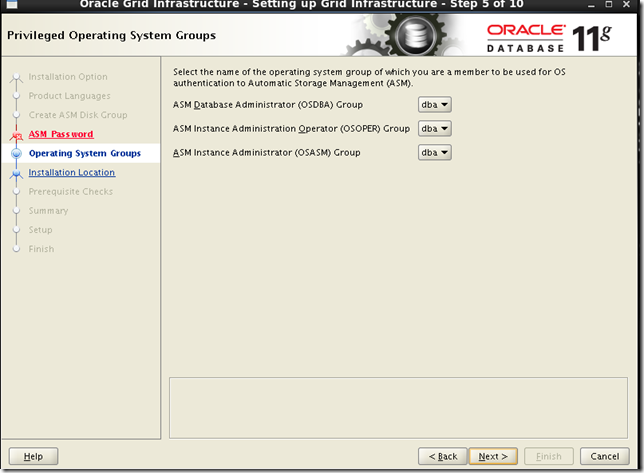This screenshot has height=473, width=644.
Task: Click the Oracle Database 11g logo
Action: pos(550,38)
